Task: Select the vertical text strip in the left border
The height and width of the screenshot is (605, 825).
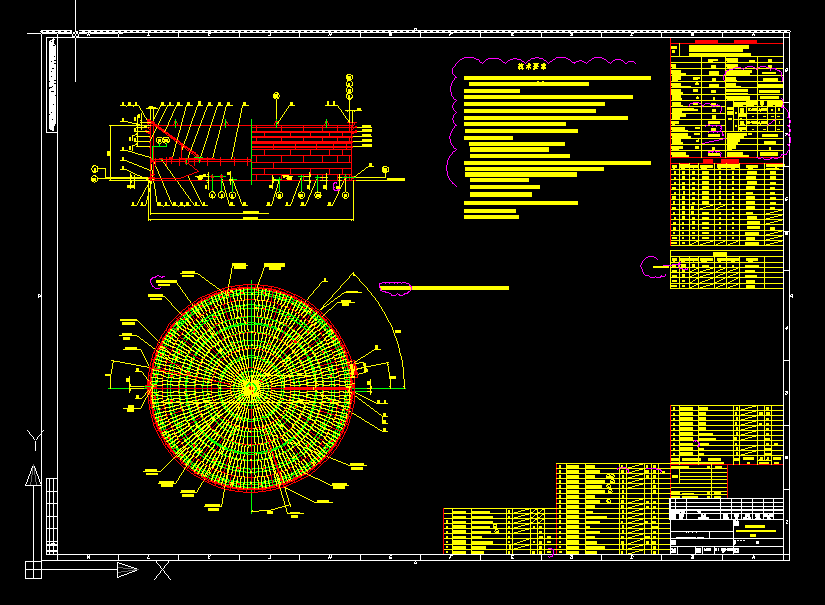Action: 52,85
